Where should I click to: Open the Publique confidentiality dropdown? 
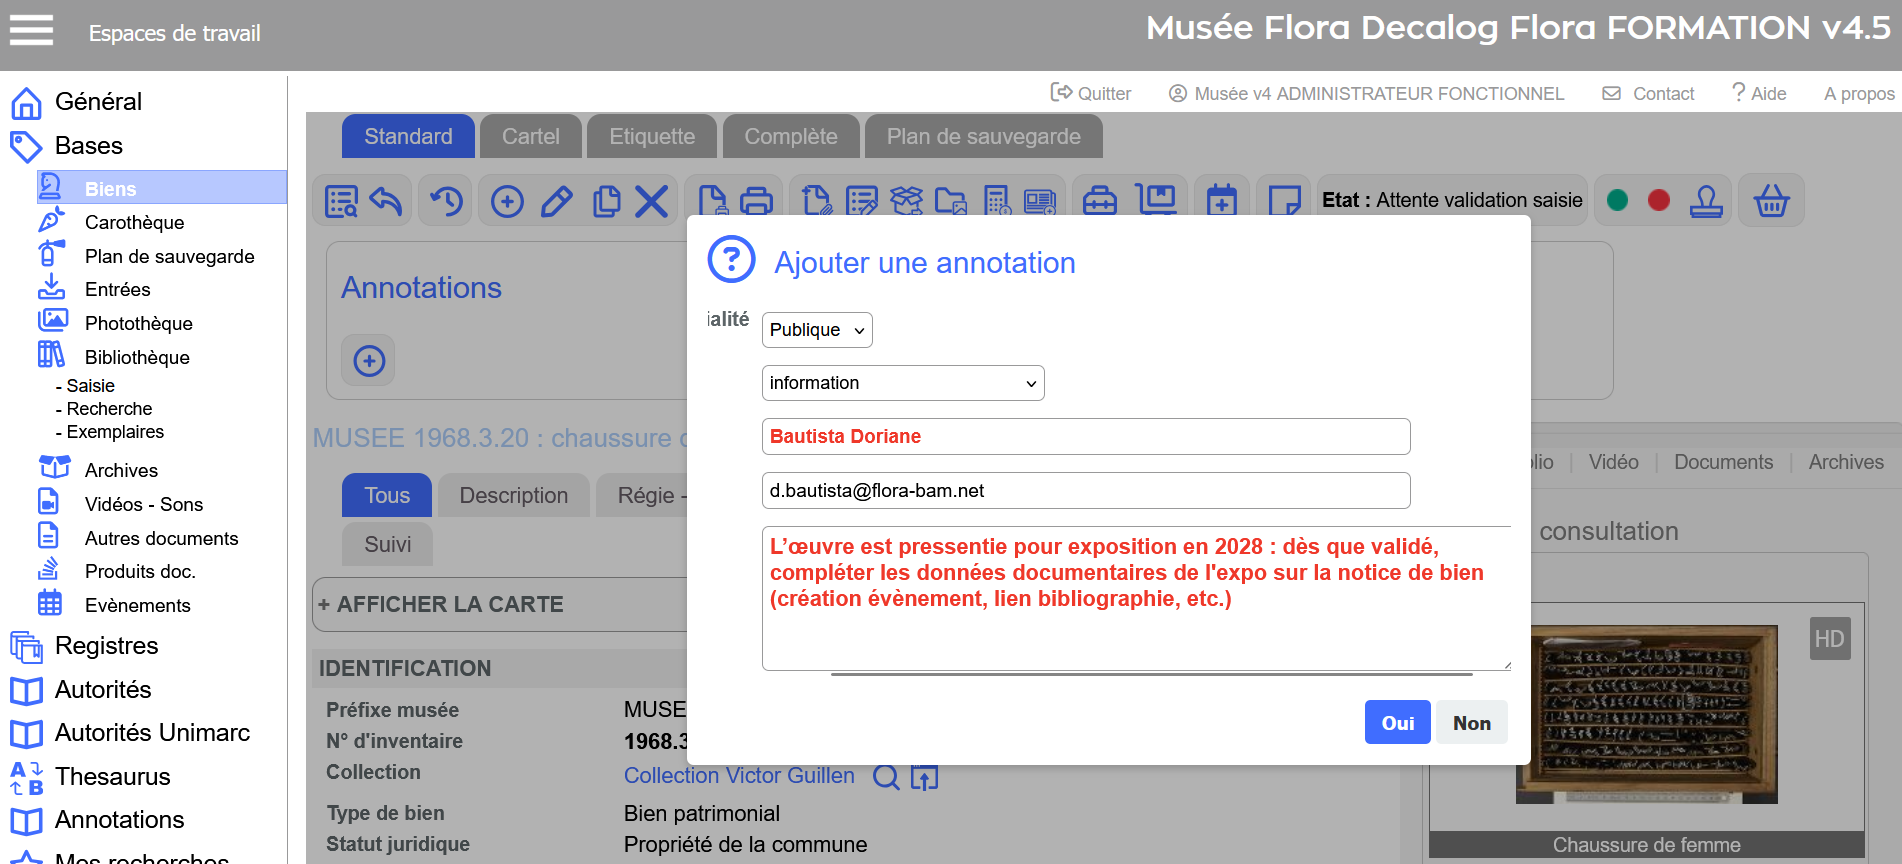tap(817, 330)
